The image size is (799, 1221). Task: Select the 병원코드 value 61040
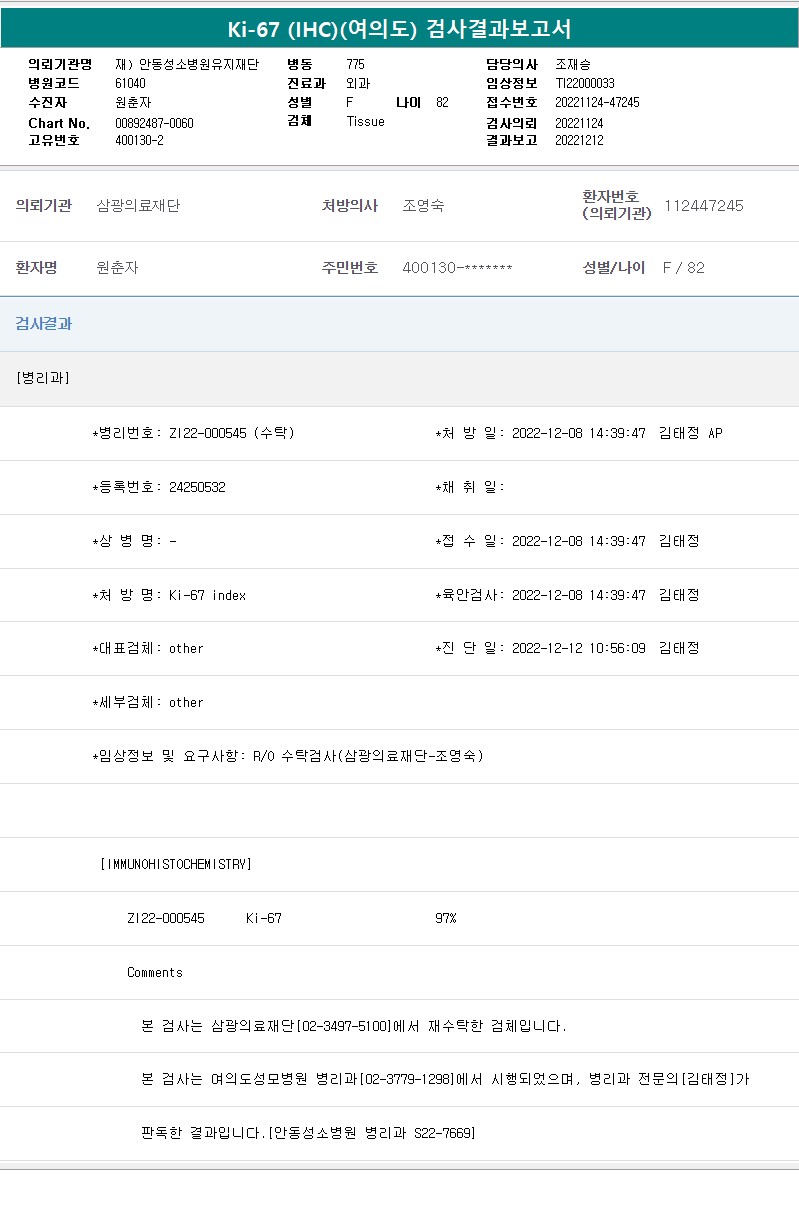(x=130, y=84)
